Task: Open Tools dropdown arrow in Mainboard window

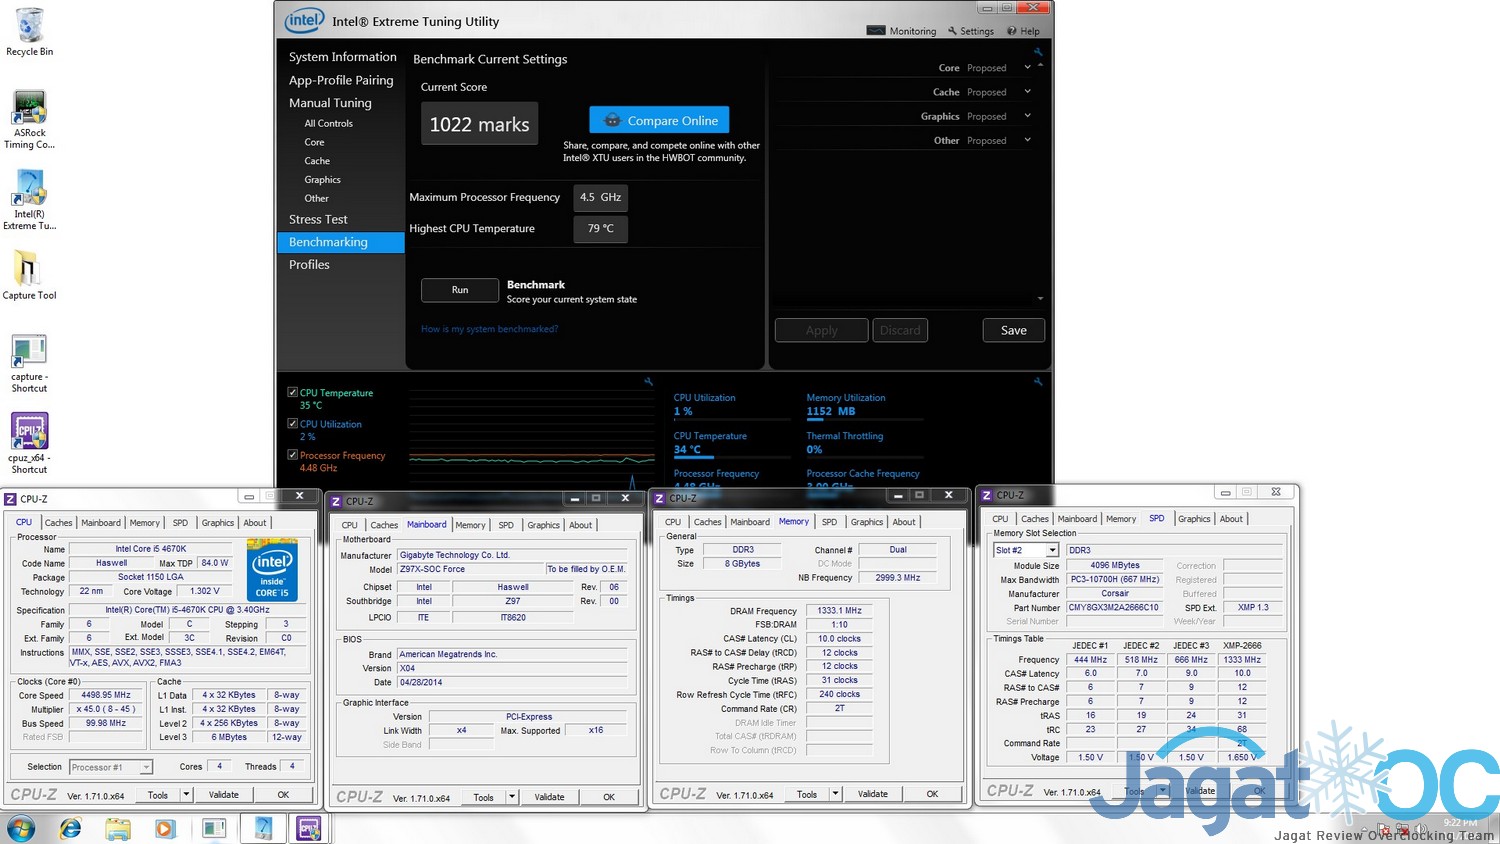Action: point(512,797)
